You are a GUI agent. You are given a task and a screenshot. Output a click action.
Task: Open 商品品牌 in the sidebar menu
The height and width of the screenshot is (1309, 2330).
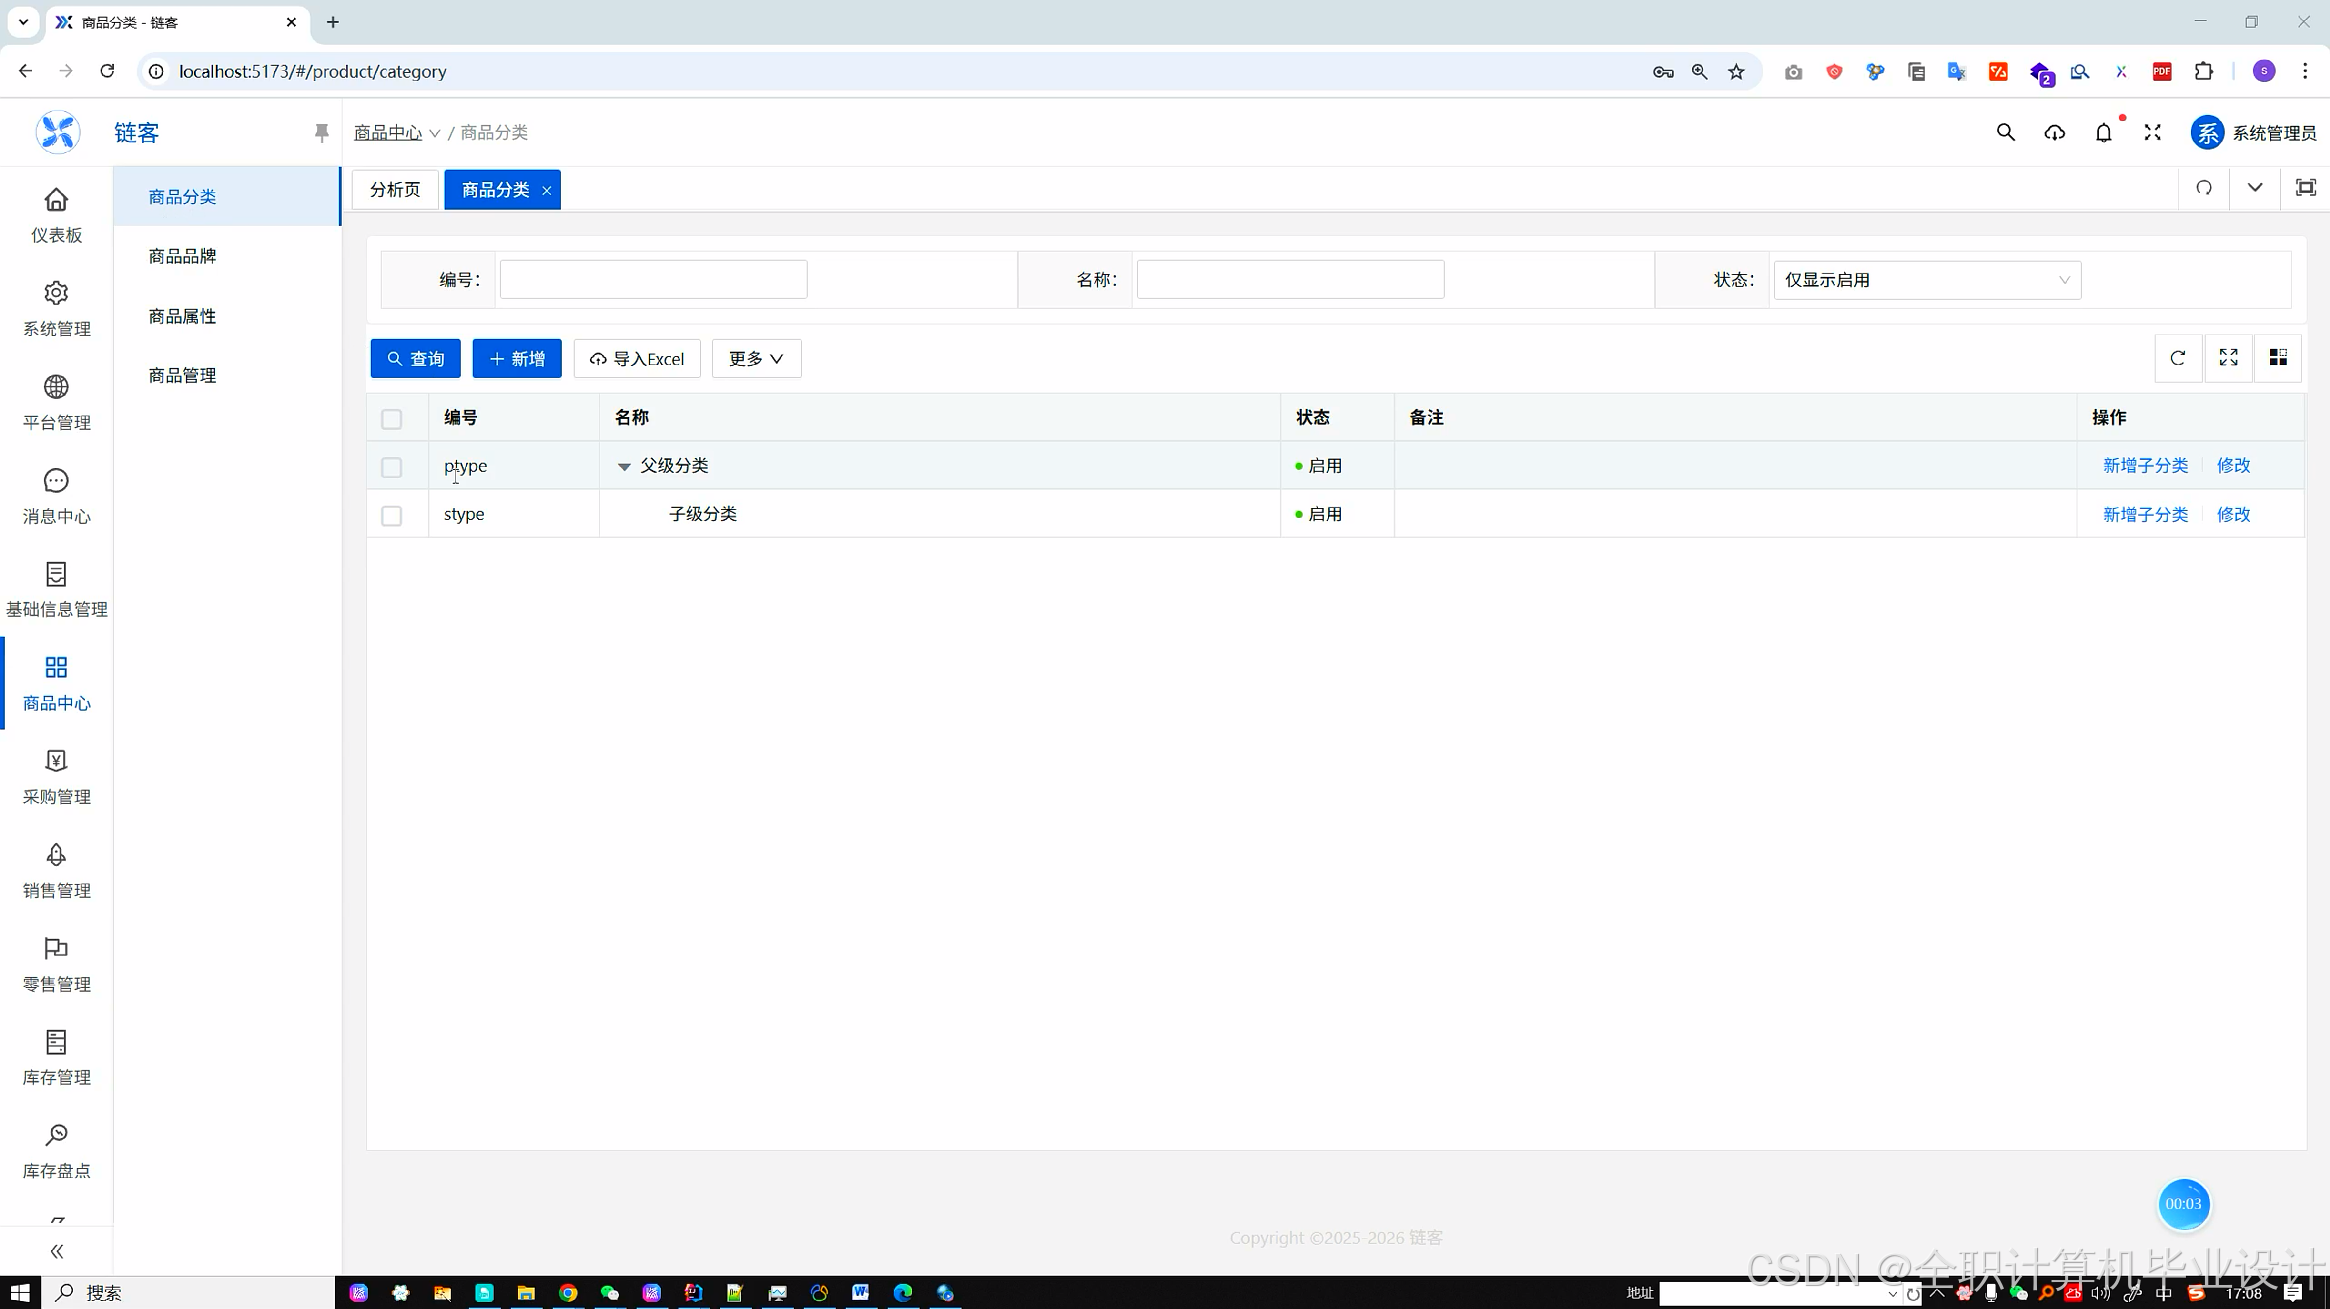[x=181, y=256]
